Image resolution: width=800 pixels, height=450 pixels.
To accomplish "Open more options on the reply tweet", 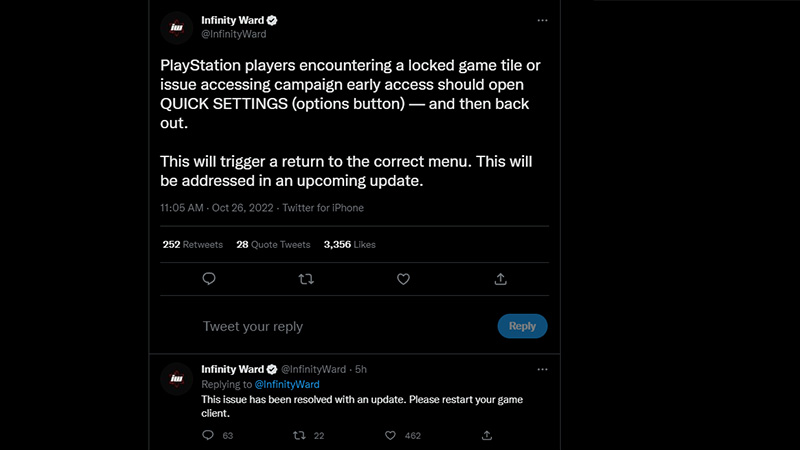I will (x=542, y=369).
